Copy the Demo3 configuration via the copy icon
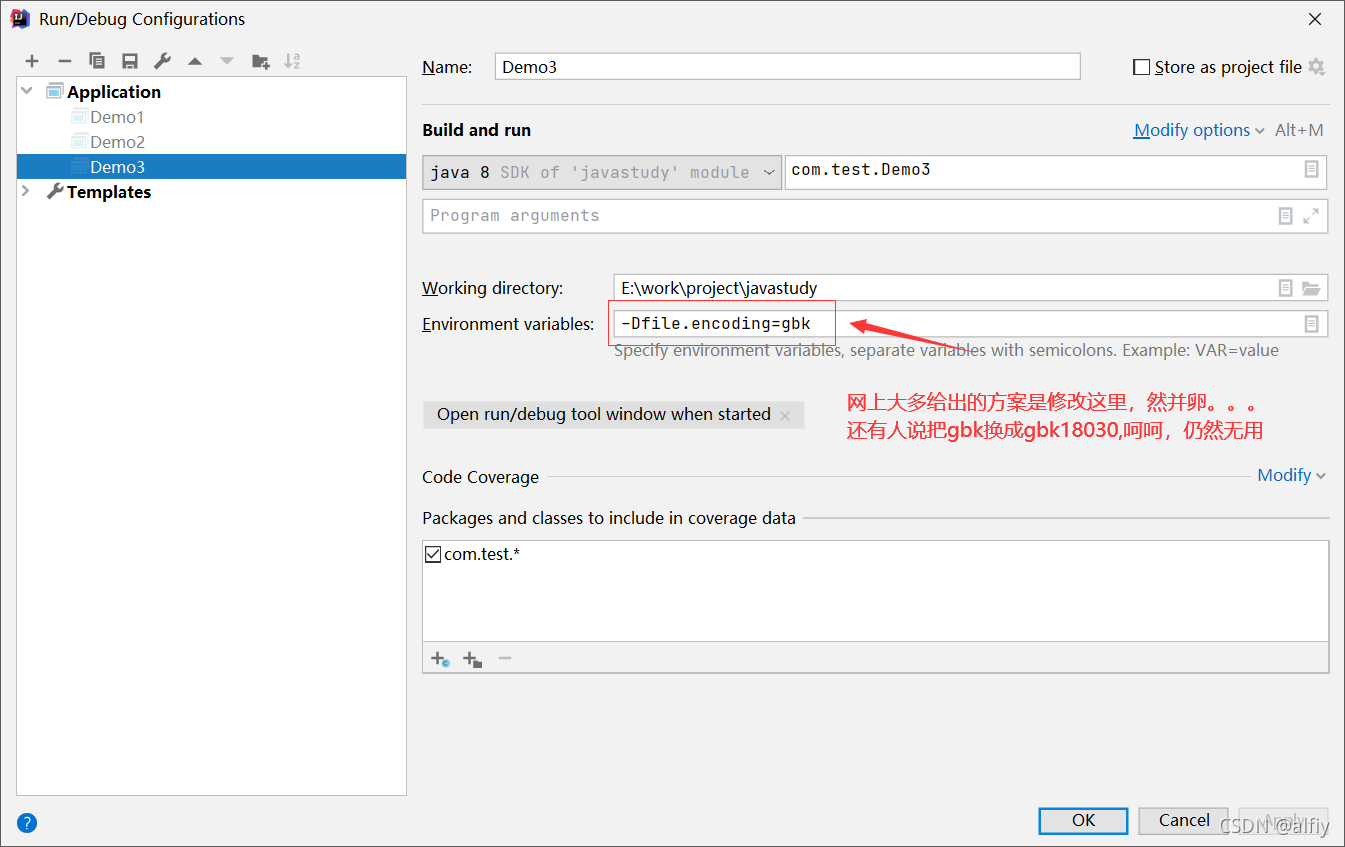Screen dimensions: 1345x847 click(x=97, y=60)
